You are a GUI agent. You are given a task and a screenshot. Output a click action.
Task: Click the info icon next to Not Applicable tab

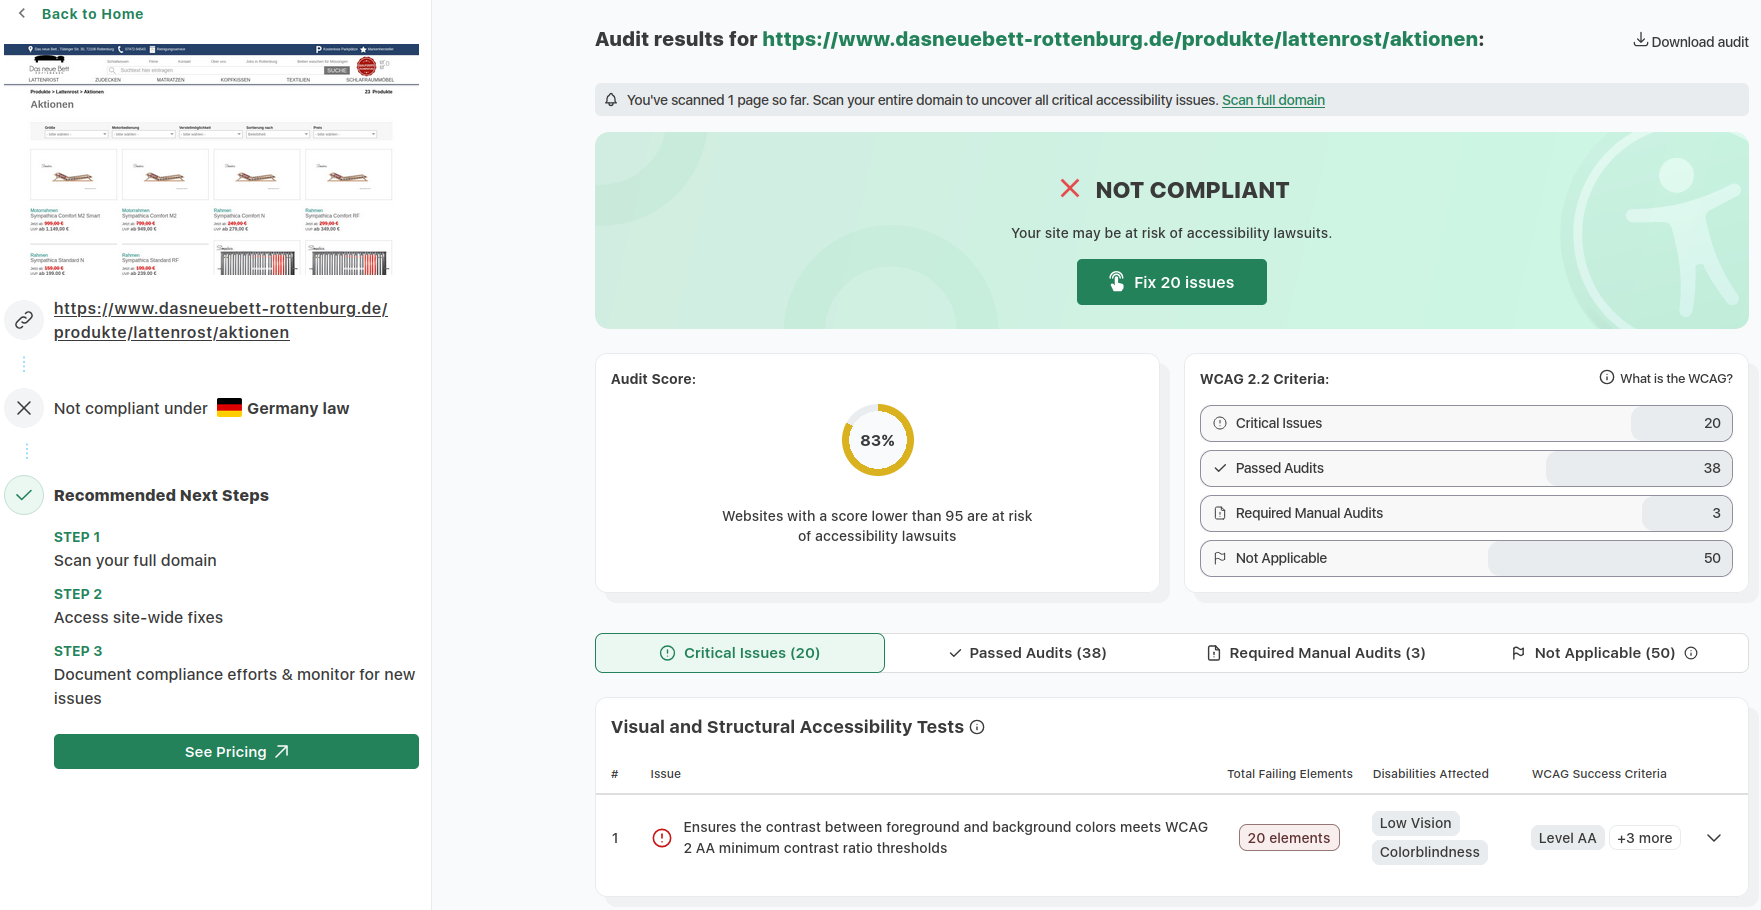click(1691, 653)
